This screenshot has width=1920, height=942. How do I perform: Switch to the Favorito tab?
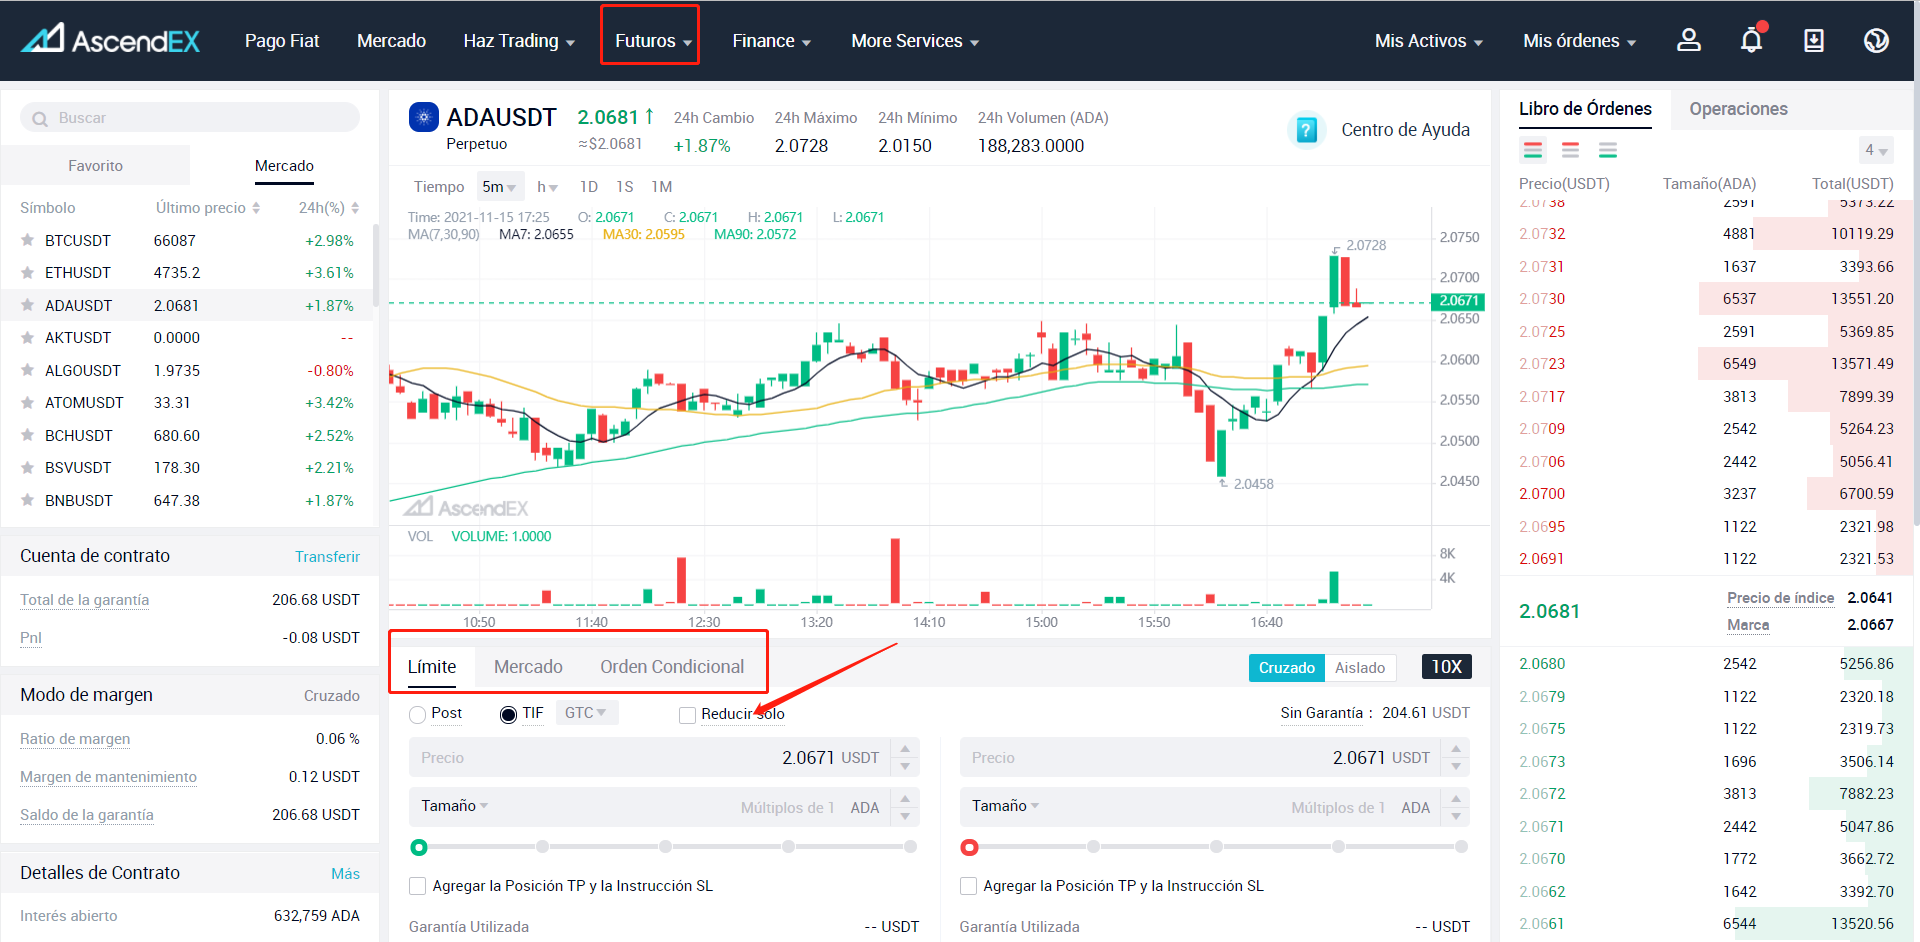click(95, 166)
